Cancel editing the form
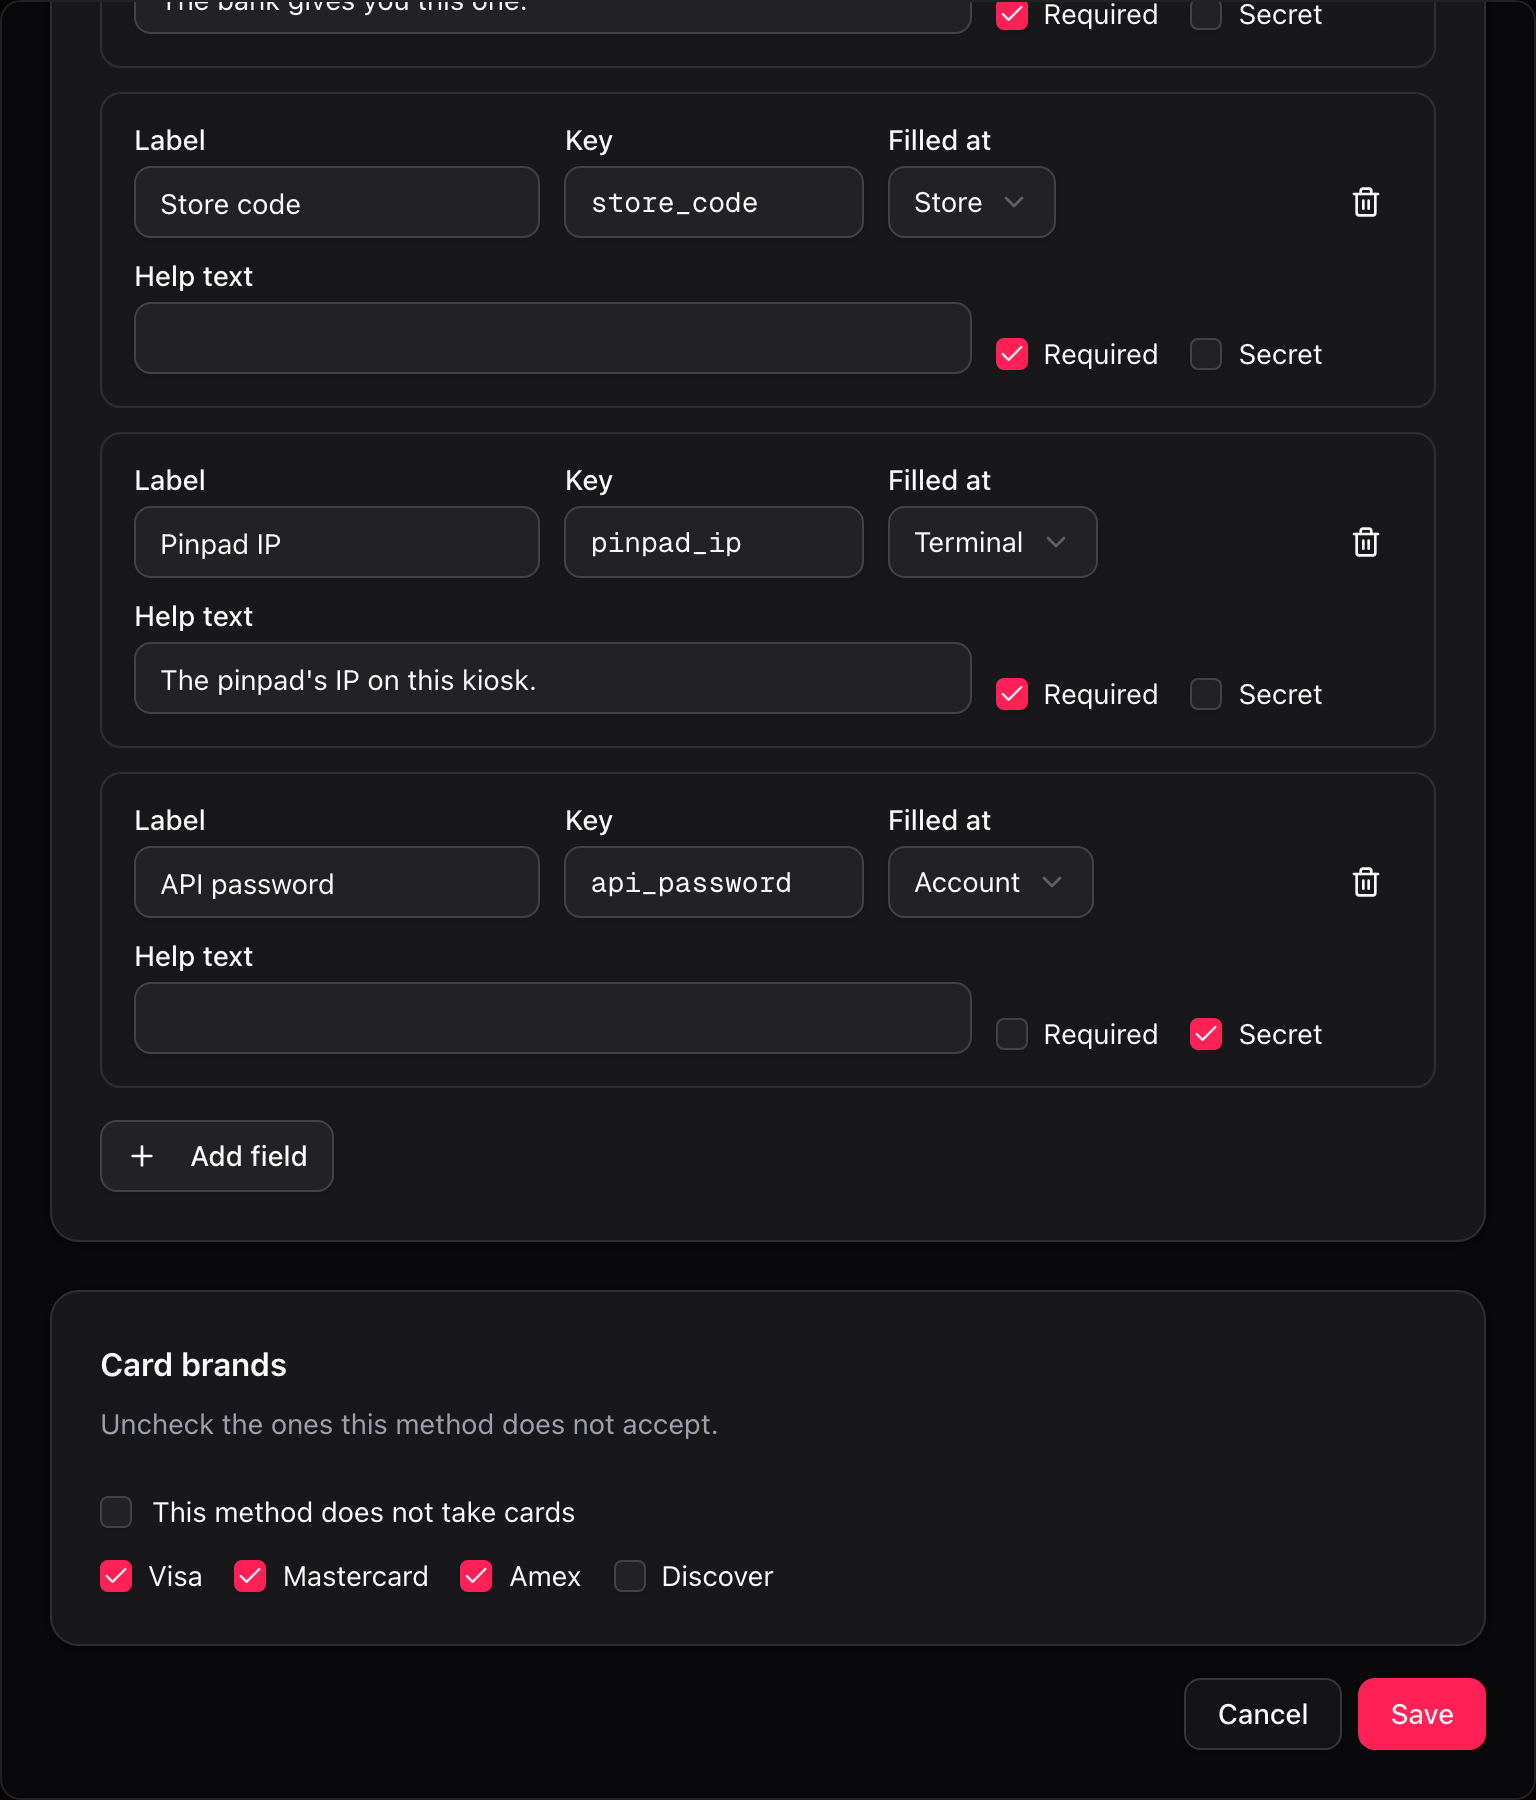Viewport: 1536px width, 1800px height. pos(1262,1714)
